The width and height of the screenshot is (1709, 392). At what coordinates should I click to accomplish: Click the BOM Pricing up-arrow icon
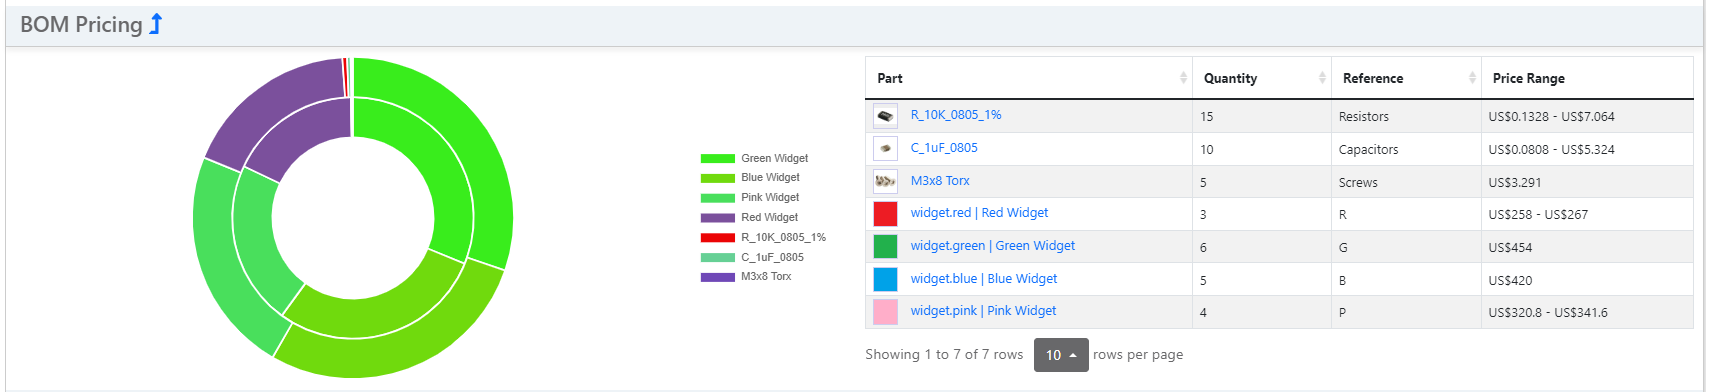pyautogui.click(x=156, y=24)
